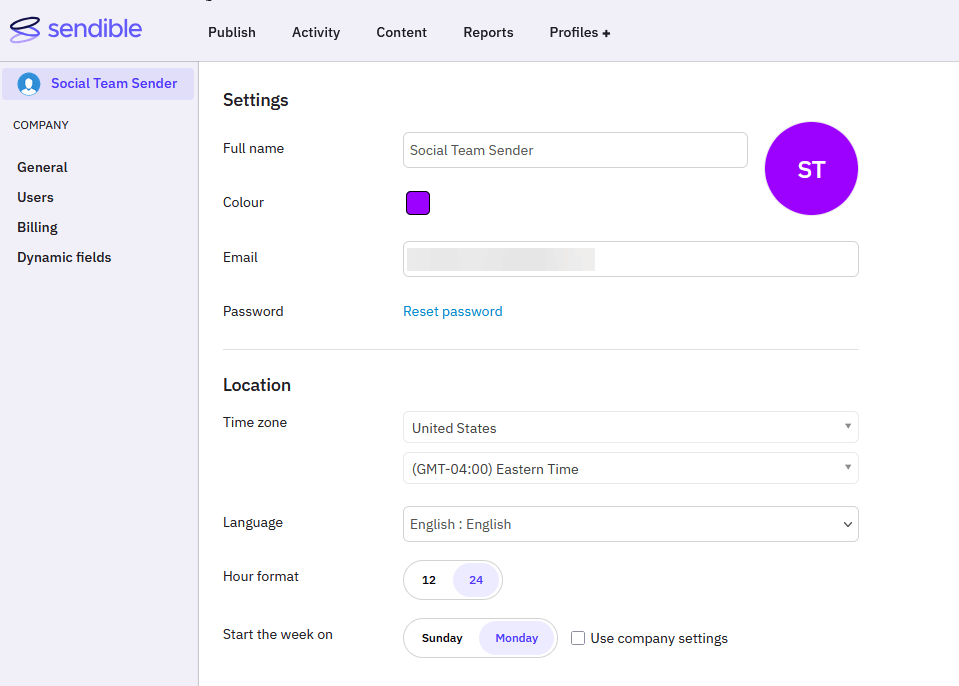
Task: Click the Email input field
Action: click(x=631, y=259)
